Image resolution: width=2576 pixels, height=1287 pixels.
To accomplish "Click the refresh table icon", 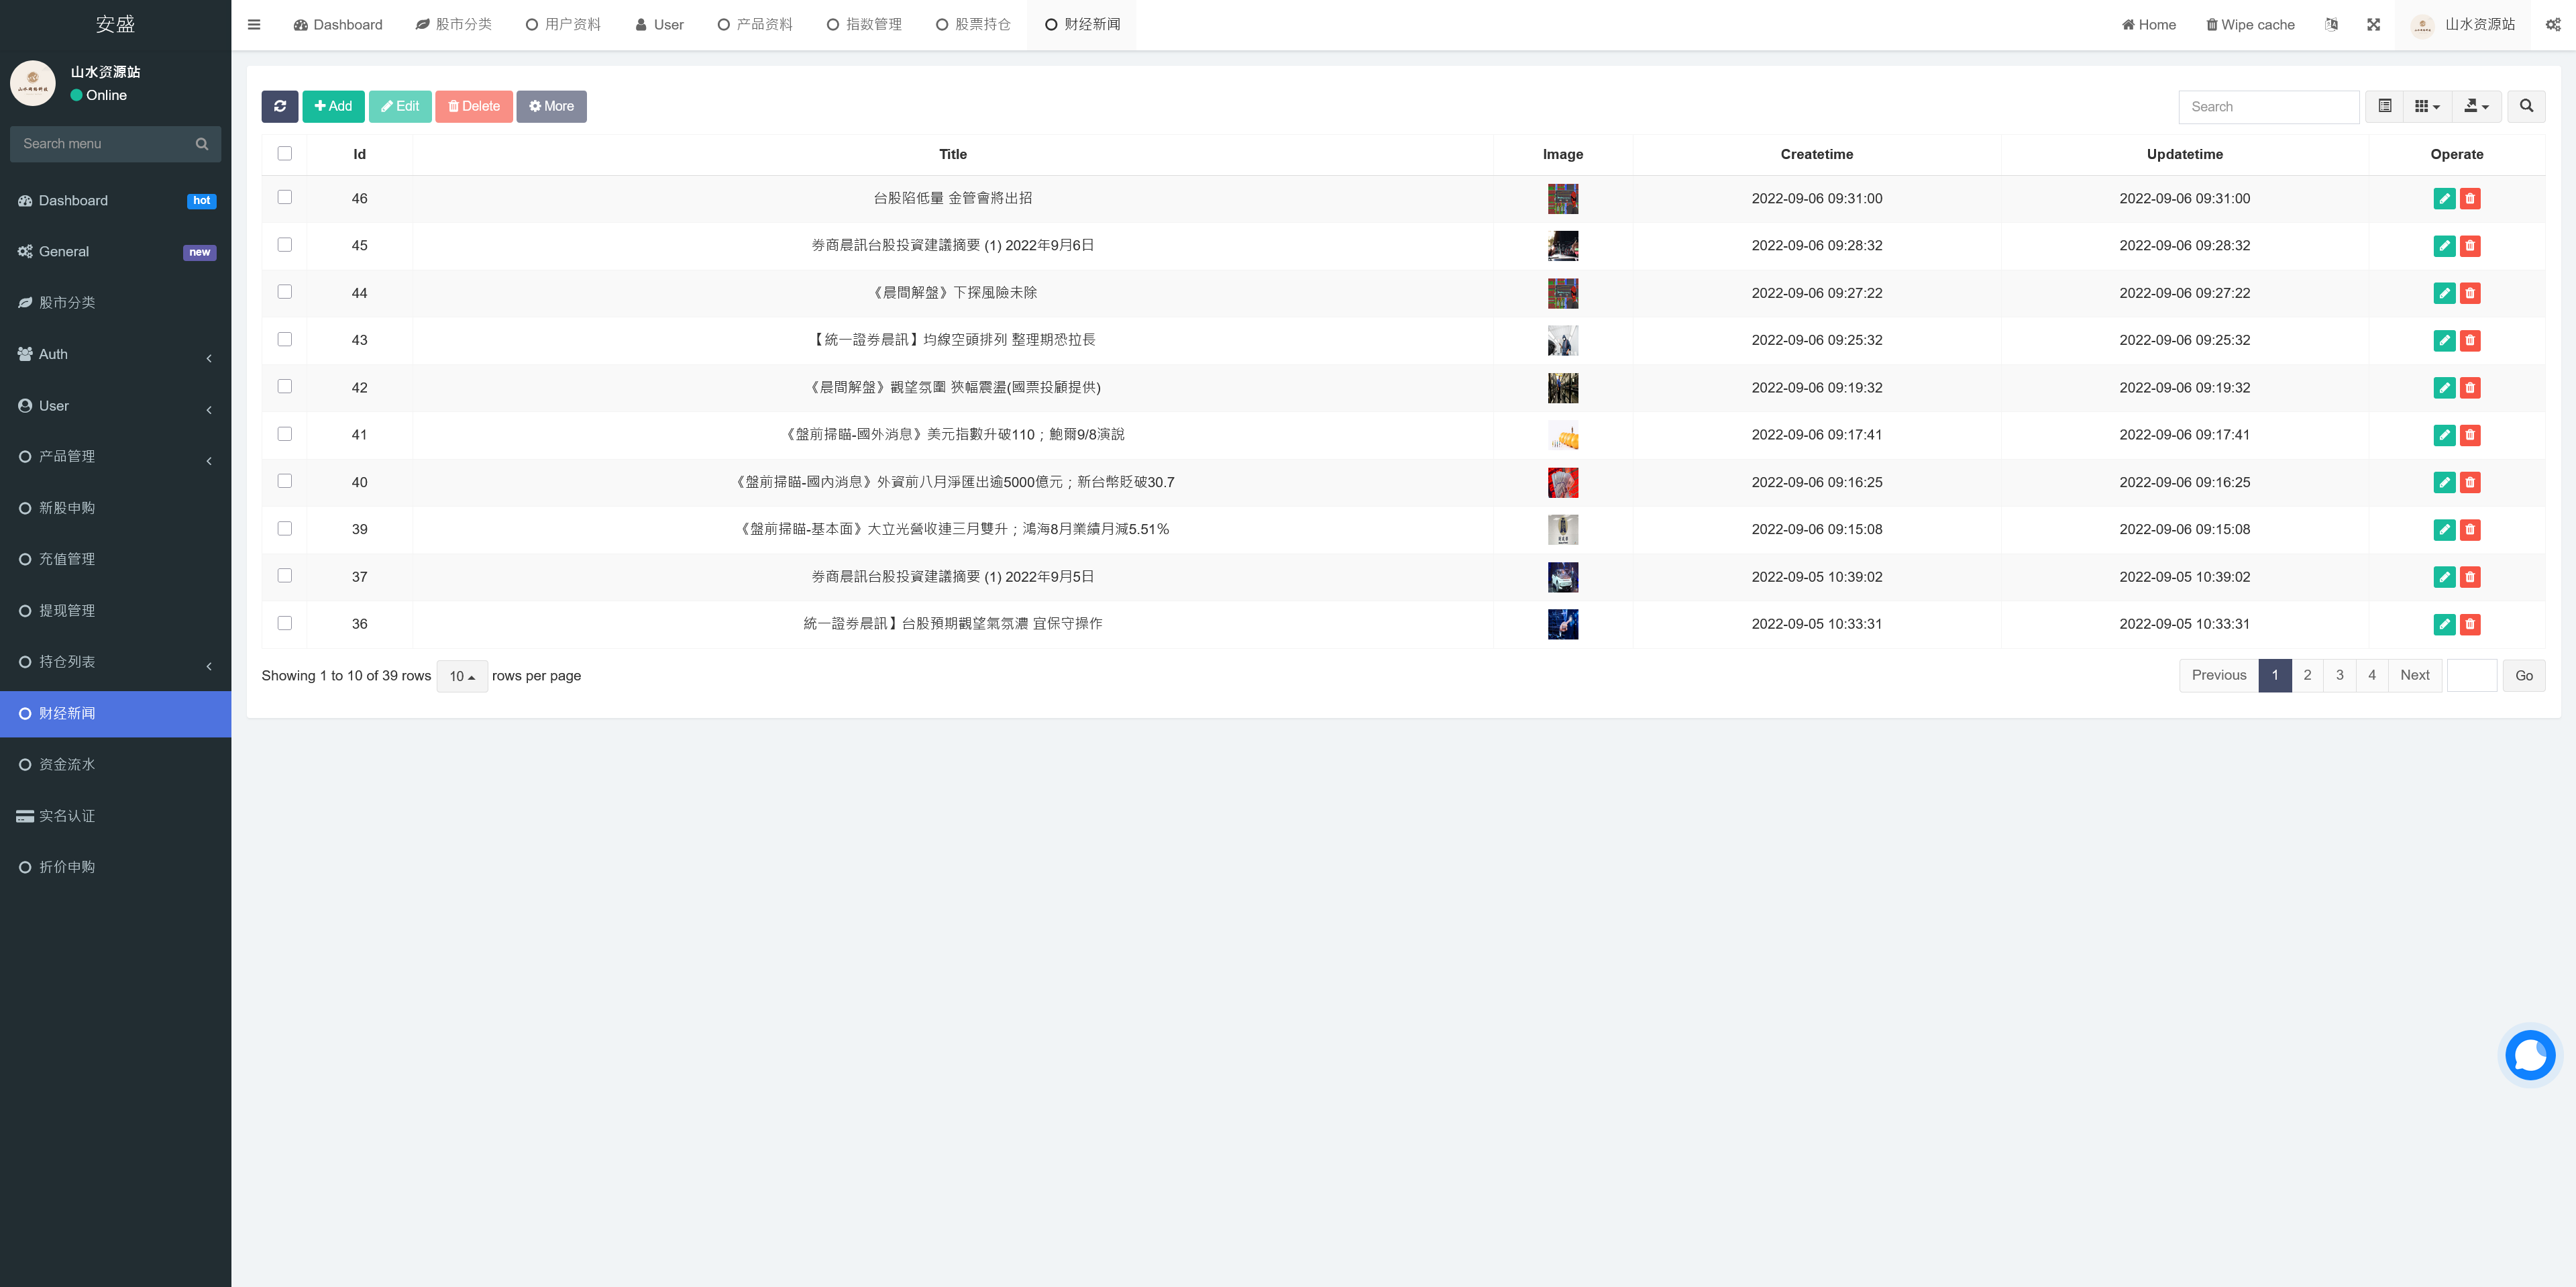I will point(280,106).
